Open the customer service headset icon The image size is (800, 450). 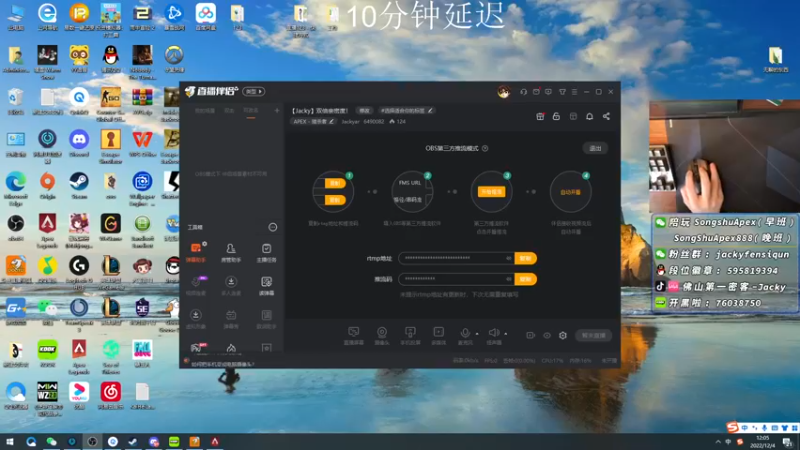point(523,92)
